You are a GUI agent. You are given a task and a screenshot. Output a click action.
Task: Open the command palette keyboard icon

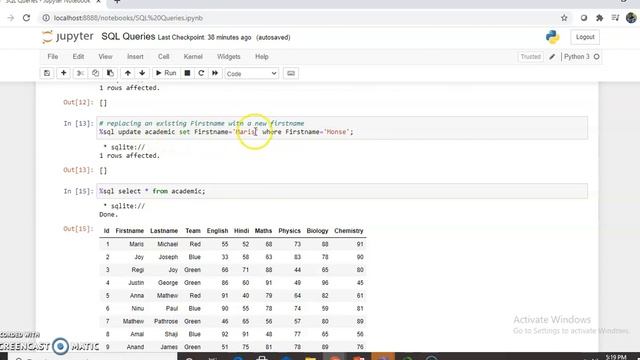[291, 73]
